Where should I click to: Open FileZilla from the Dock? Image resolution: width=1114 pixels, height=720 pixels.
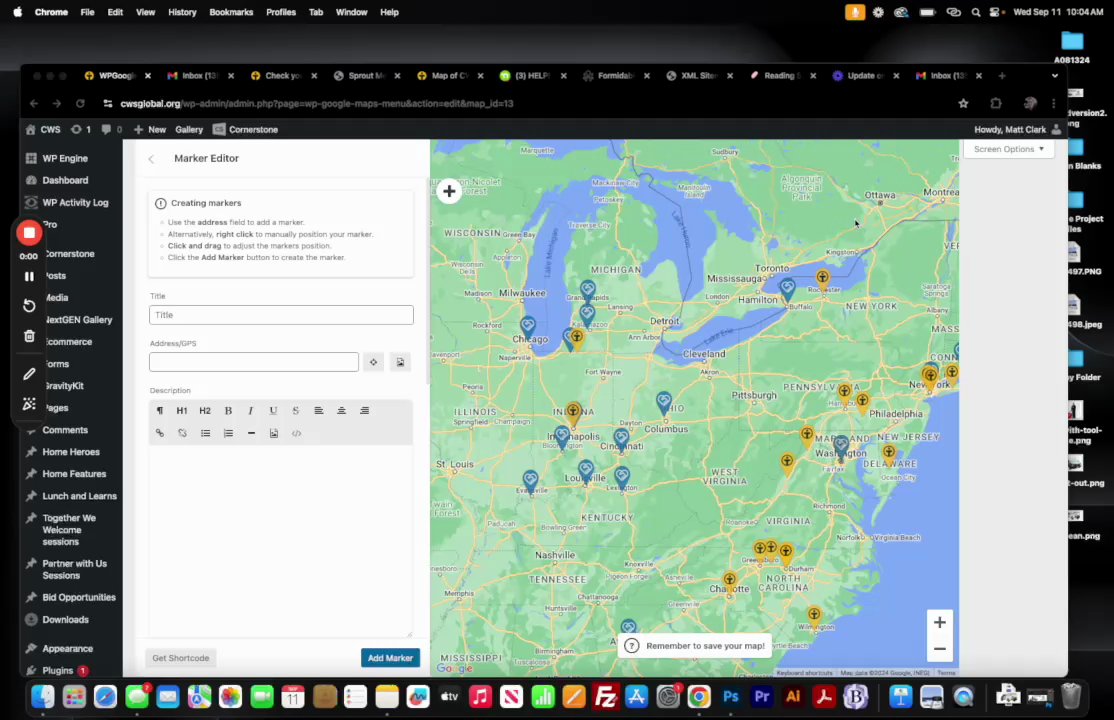[605, 697]
